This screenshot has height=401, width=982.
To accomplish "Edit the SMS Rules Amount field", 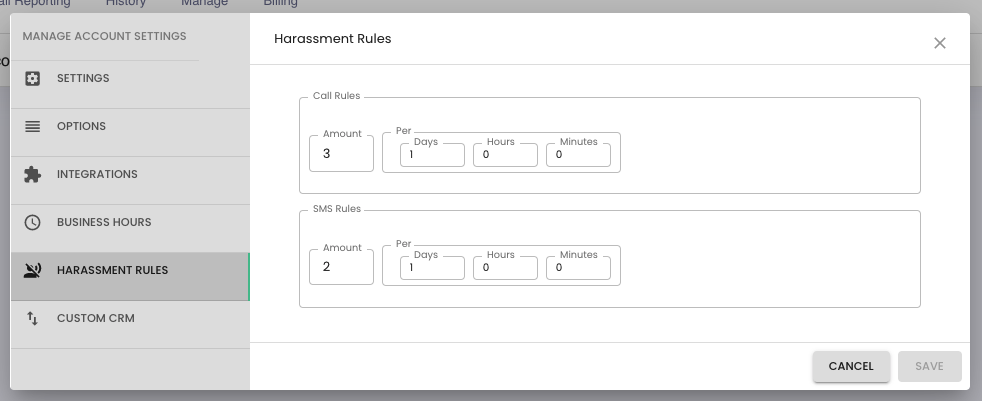I will [x=341, y=267].
